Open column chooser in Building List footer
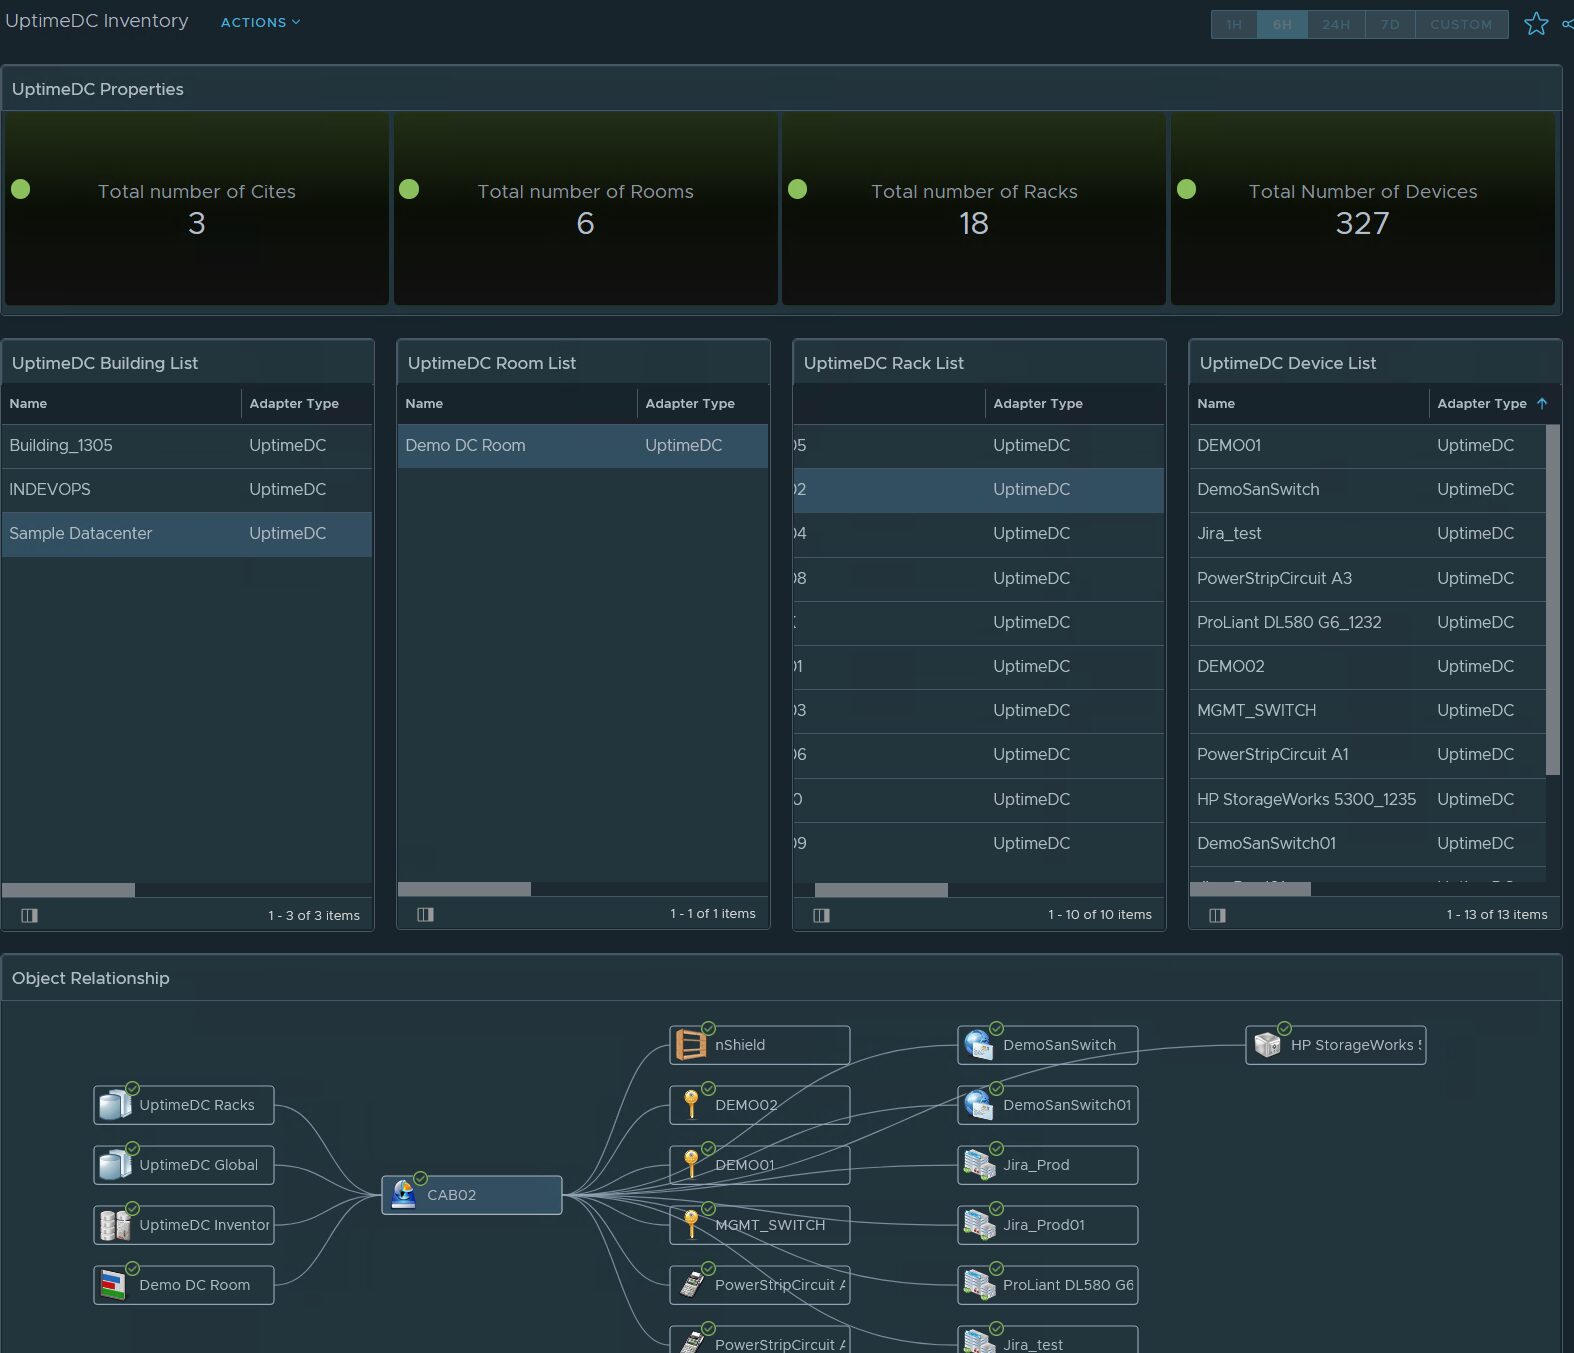The height and width of the screenshot is (1353, 1574). coord(29,915)
